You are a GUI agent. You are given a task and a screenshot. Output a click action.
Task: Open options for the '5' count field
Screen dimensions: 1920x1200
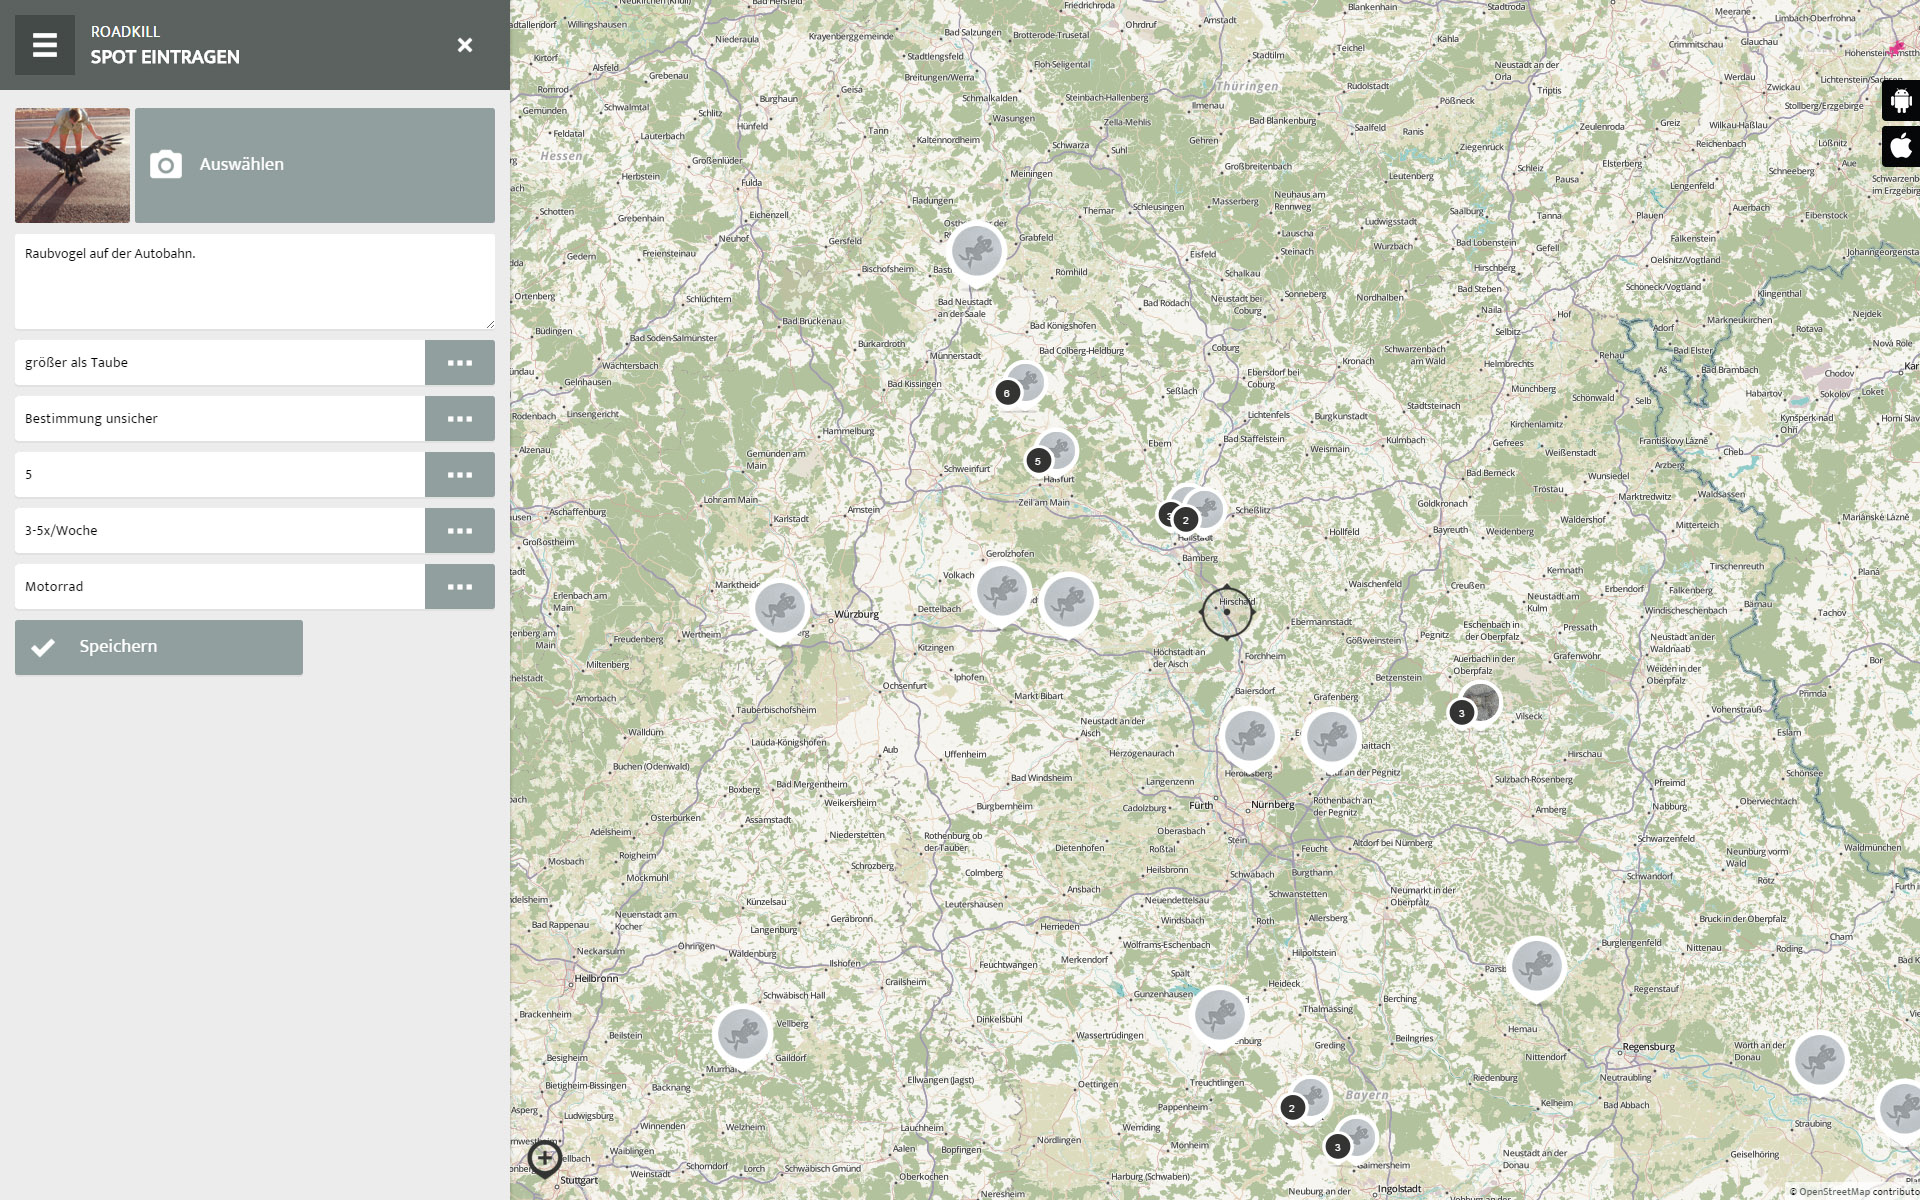[x=459, y=475]
